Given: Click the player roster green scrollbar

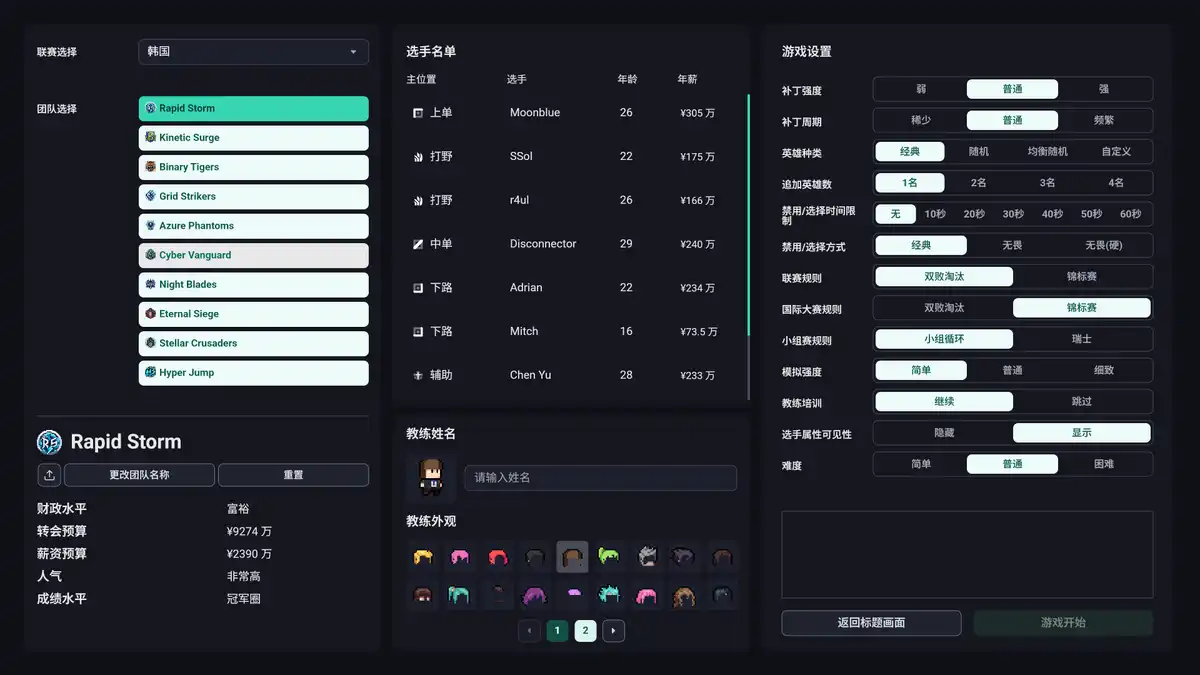Looking at the screenshot, I should click(x=748, y=216).
